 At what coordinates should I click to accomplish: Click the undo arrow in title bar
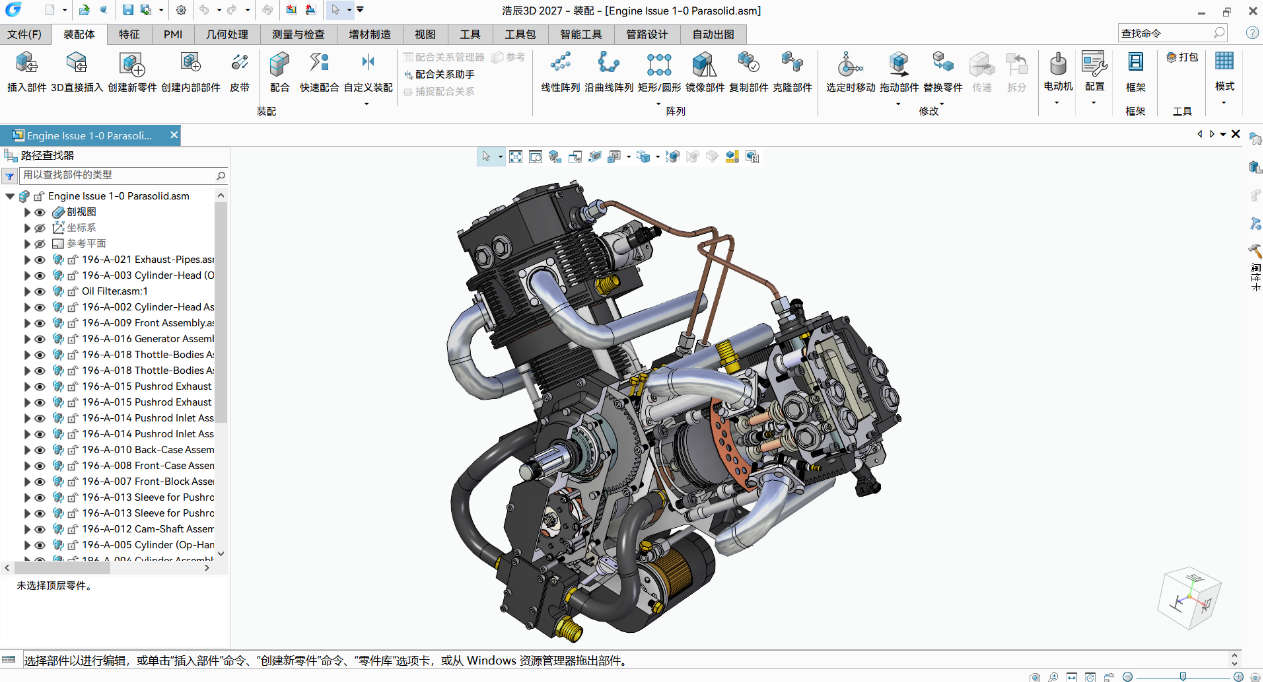[x=204, y=10]
